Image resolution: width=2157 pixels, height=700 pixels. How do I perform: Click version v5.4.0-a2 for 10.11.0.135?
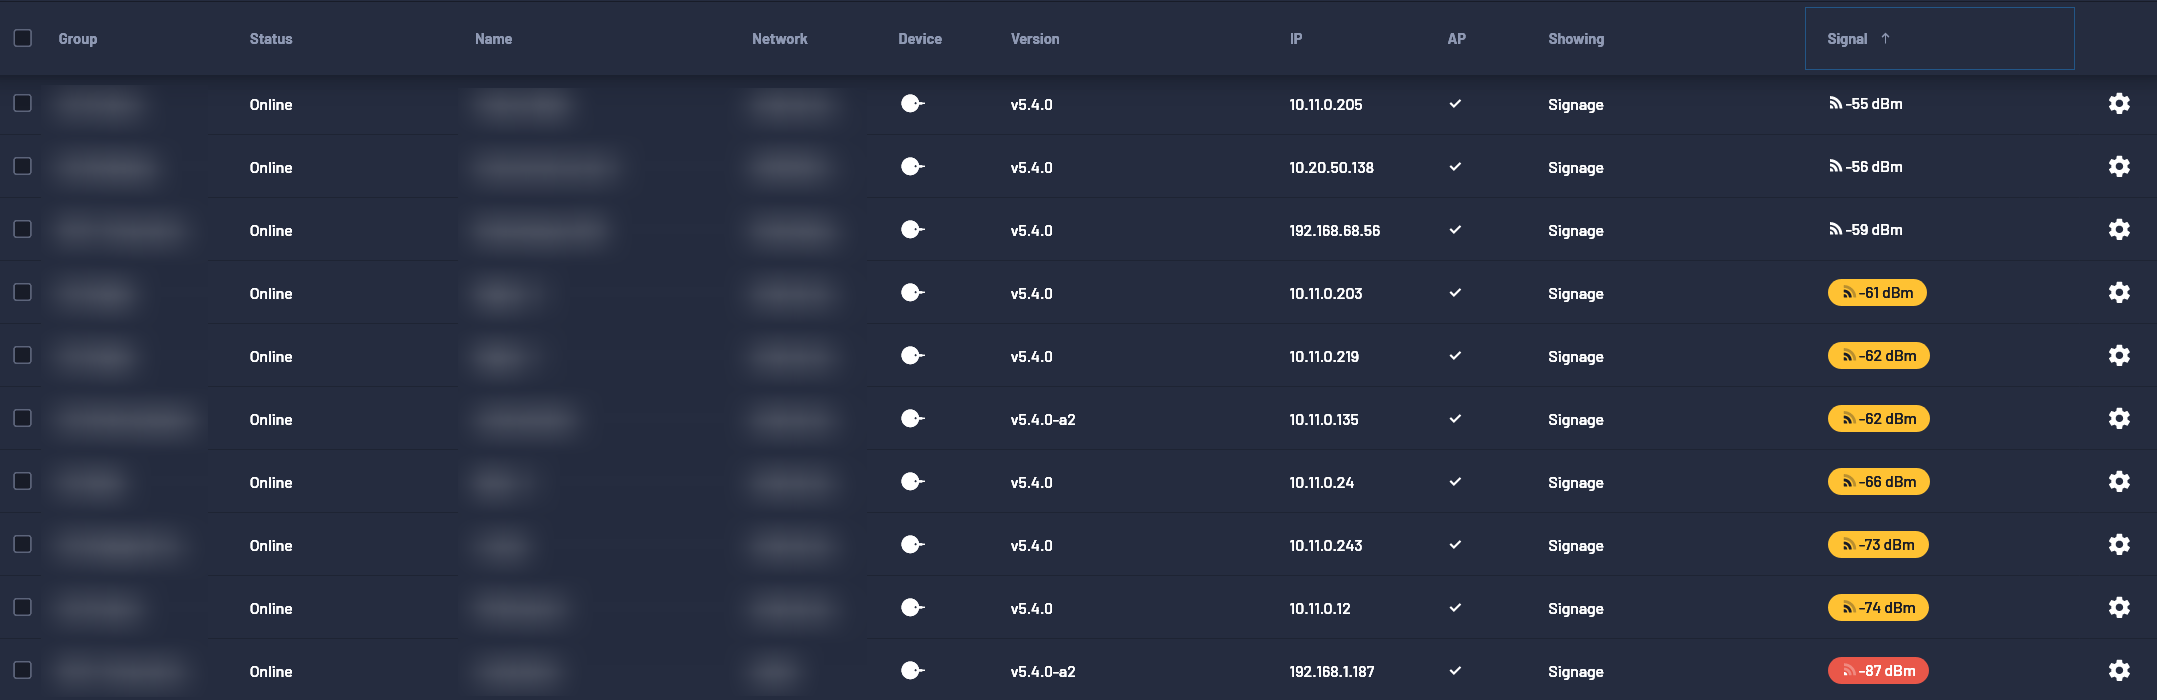click(x=1042, y=420)
